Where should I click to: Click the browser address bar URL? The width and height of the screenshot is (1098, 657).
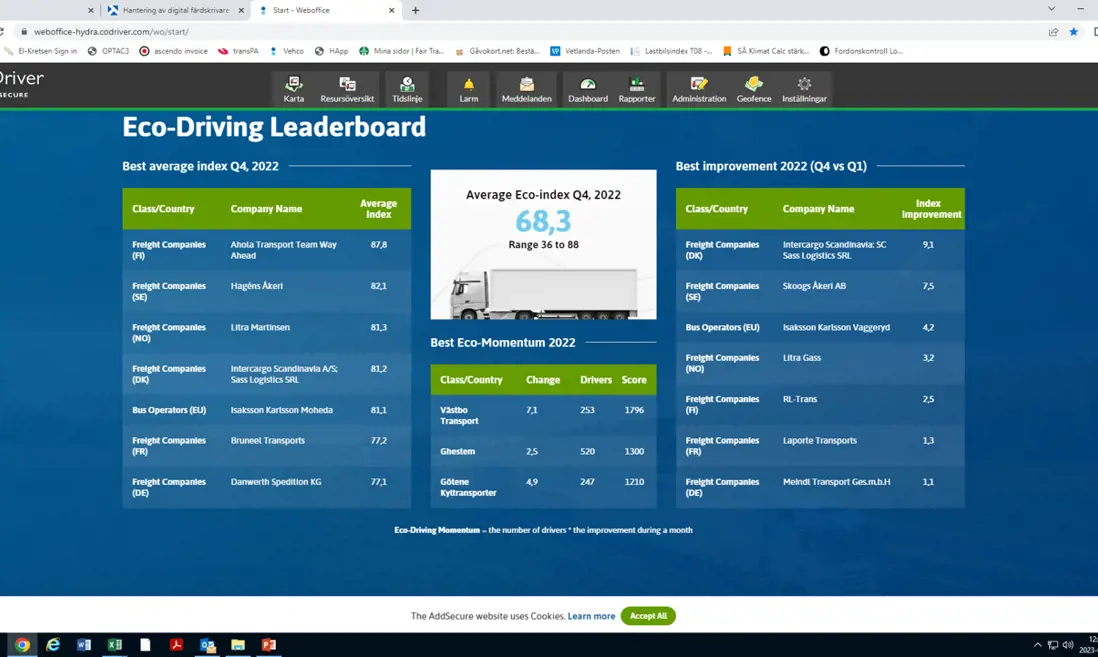(111, 32)
